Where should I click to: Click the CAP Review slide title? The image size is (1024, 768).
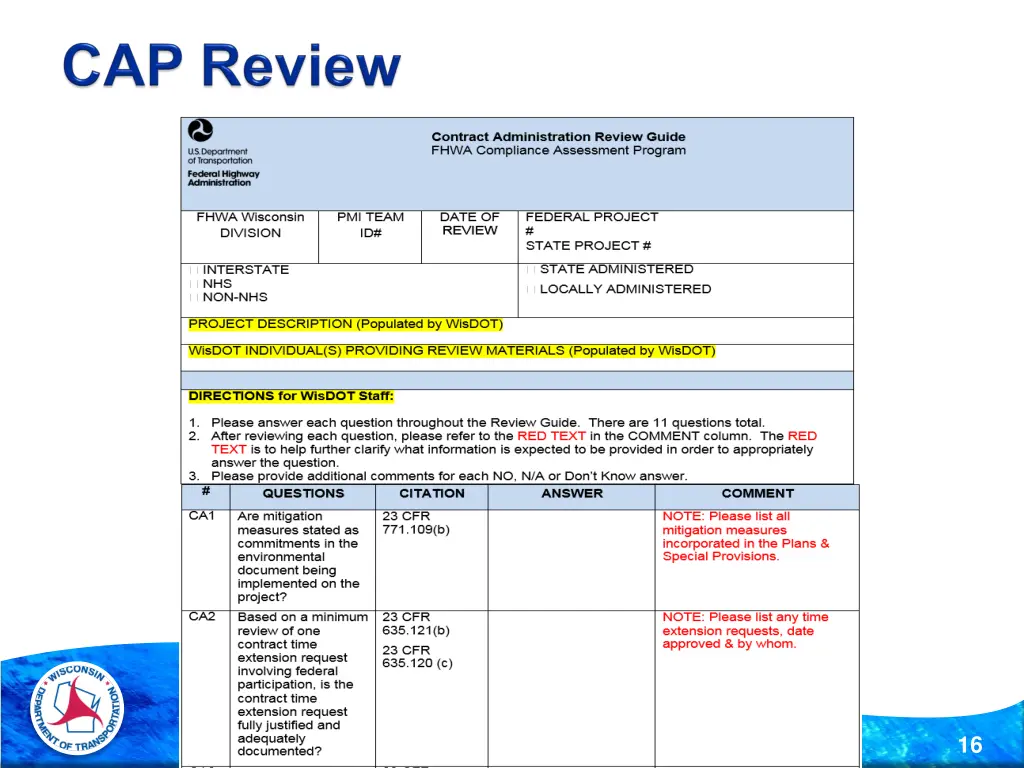coord(232,65)
